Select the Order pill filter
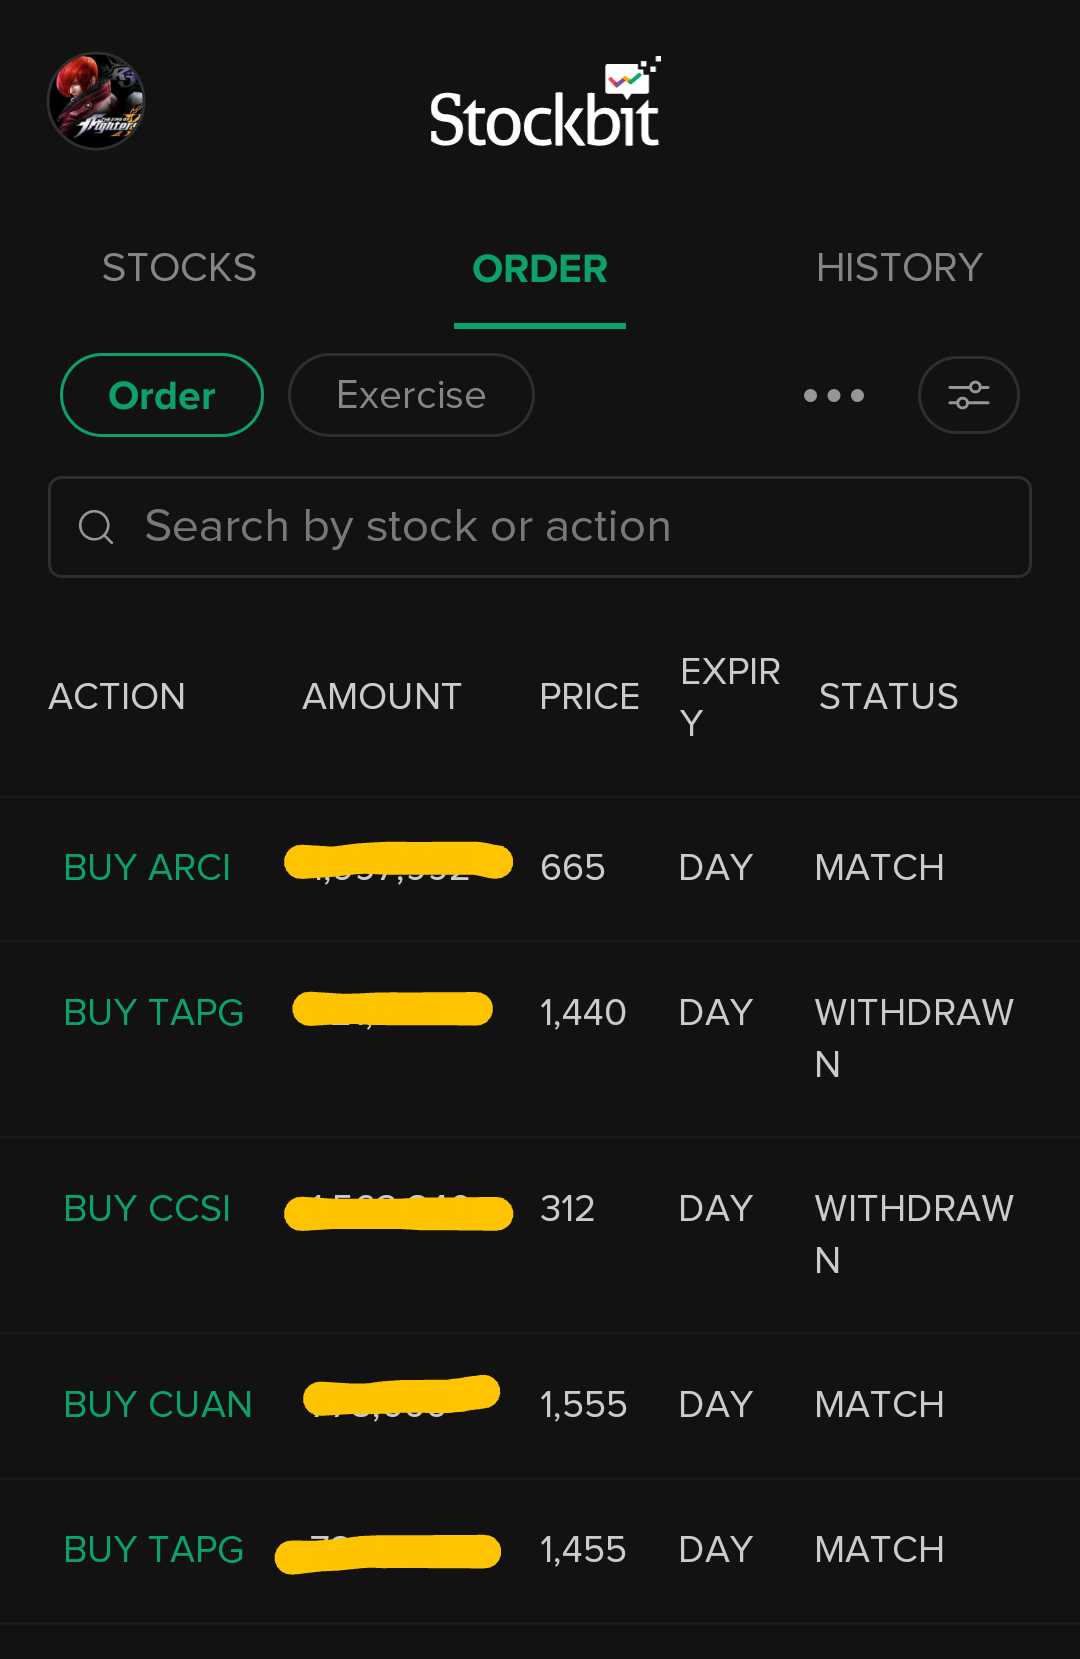This screenshot has height=1659, width=1080. point(162,395)
